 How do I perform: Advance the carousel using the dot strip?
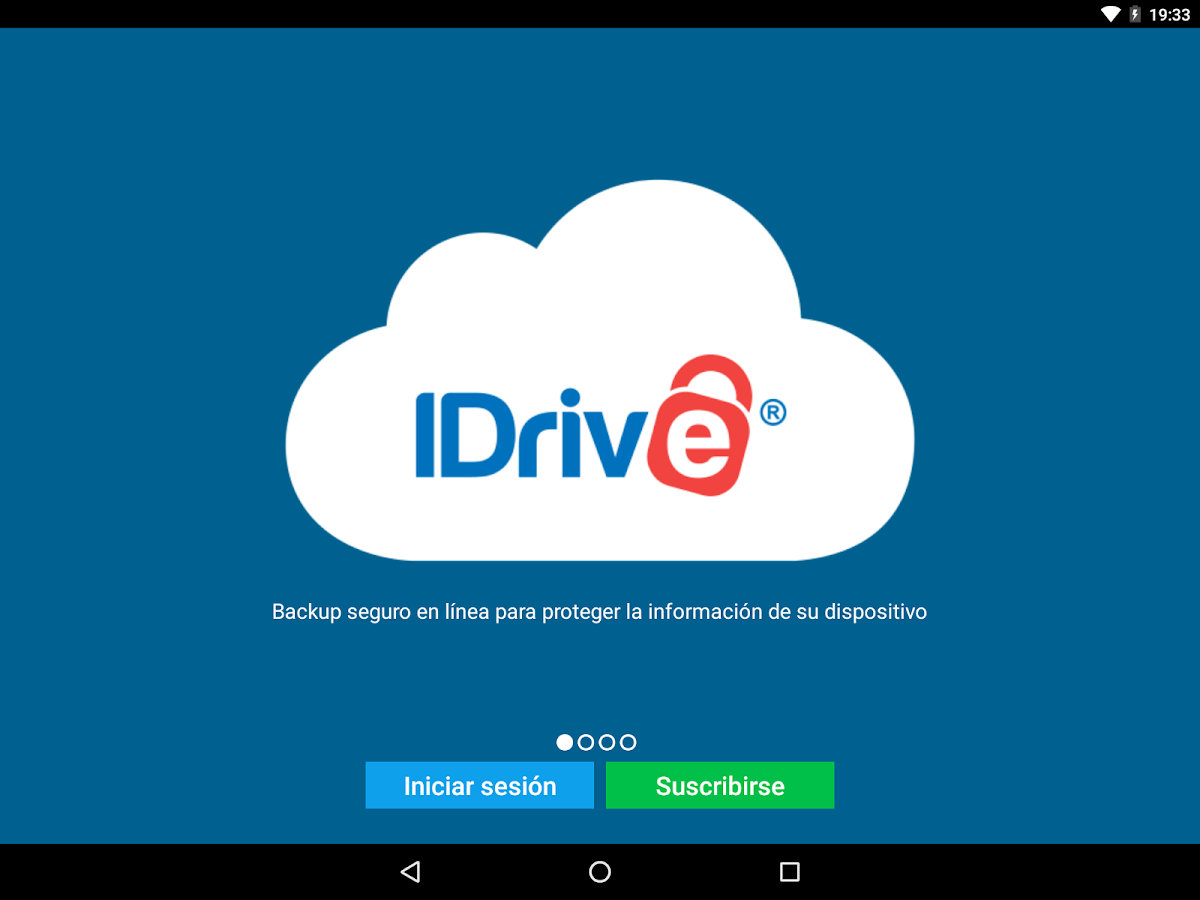pyautogui.click(x=595, y=742)
